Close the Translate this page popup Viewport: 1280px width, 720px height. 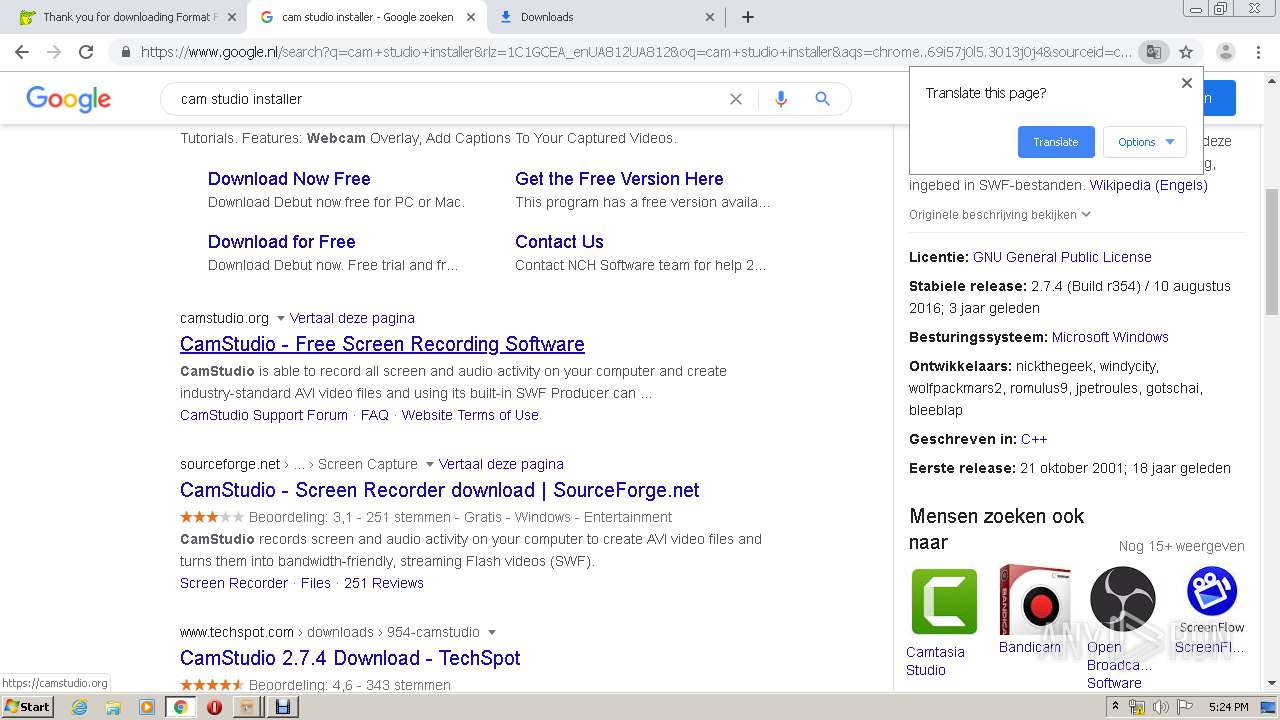tap(1187, 83)
